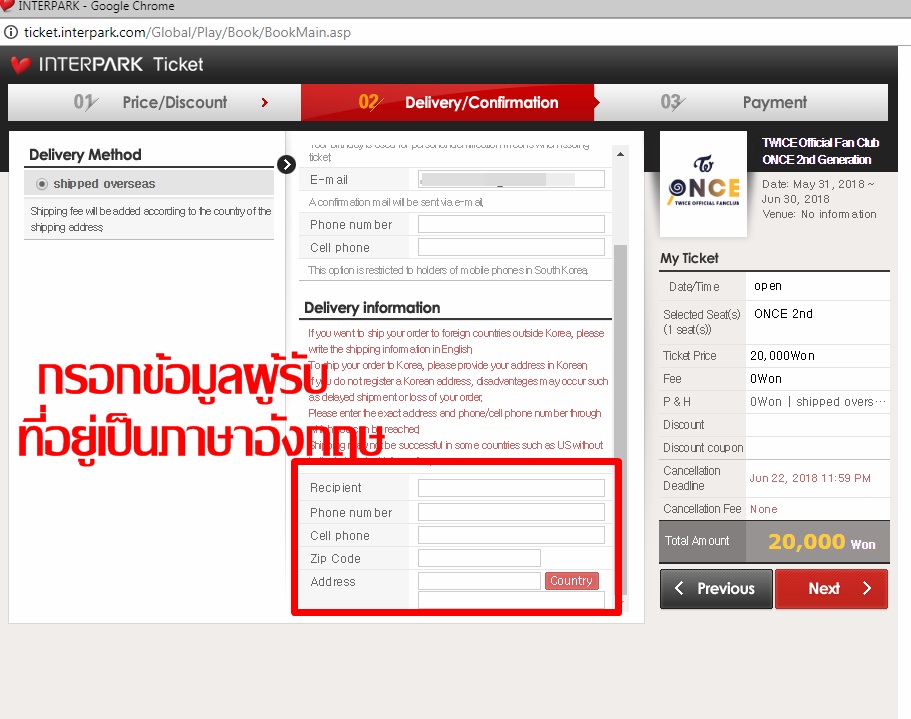Click the Jun 22, 2018 11:59 PM cancellation deadline

tap(810, 478)
